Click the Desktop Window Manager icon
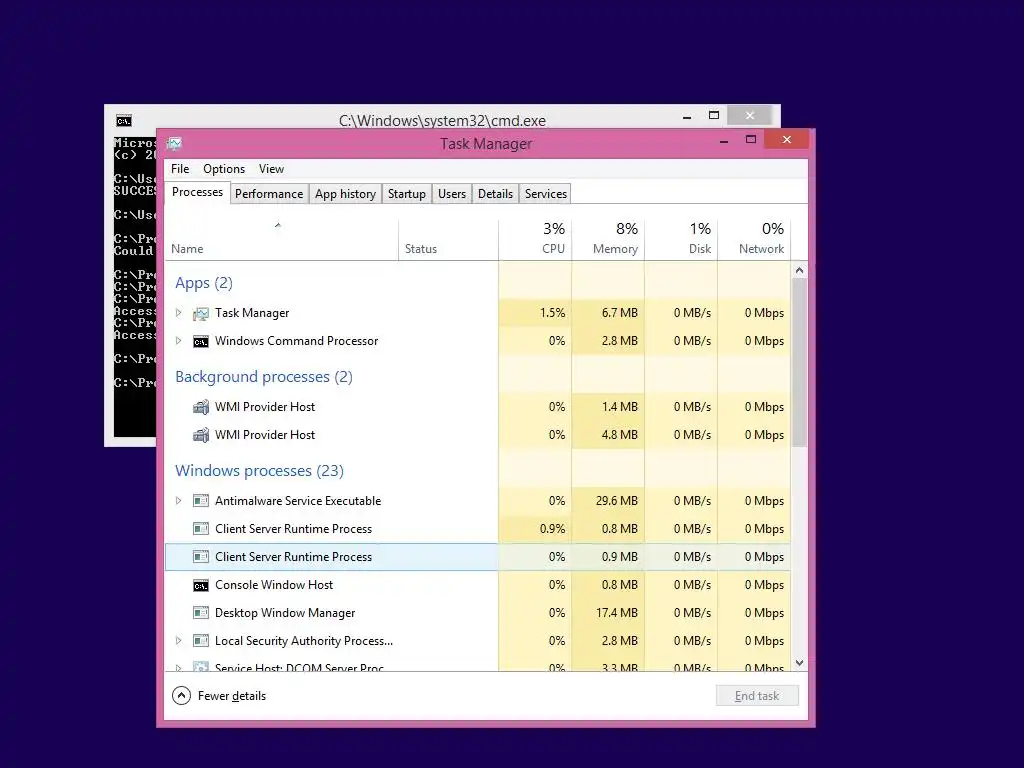The image size is (1024, 768). pos(200,613)
